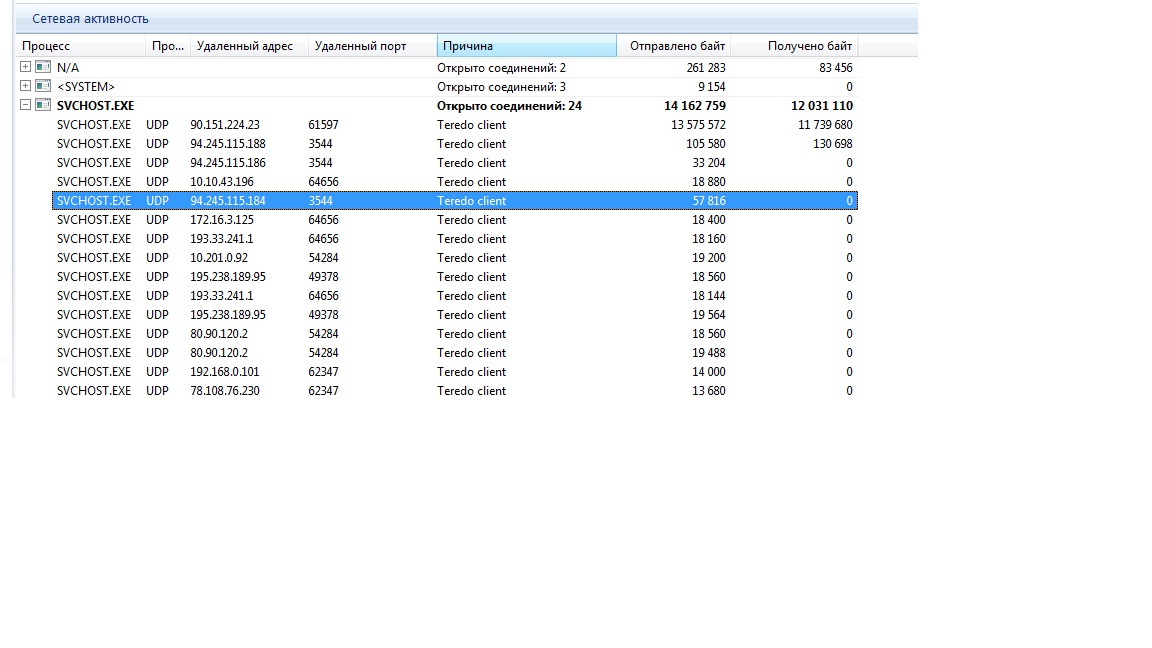Select the highlighted 94.245.115.184 row
1152x648 pixels.
point(228,201)
